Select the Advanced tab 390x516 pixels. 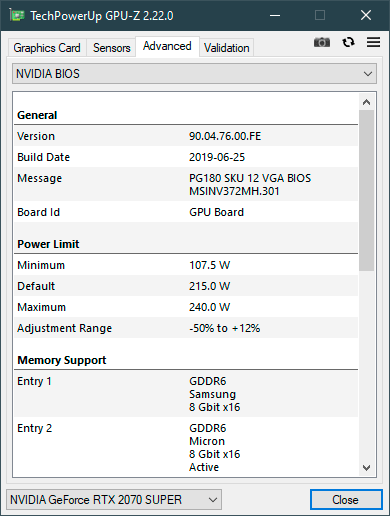(167, 46)
